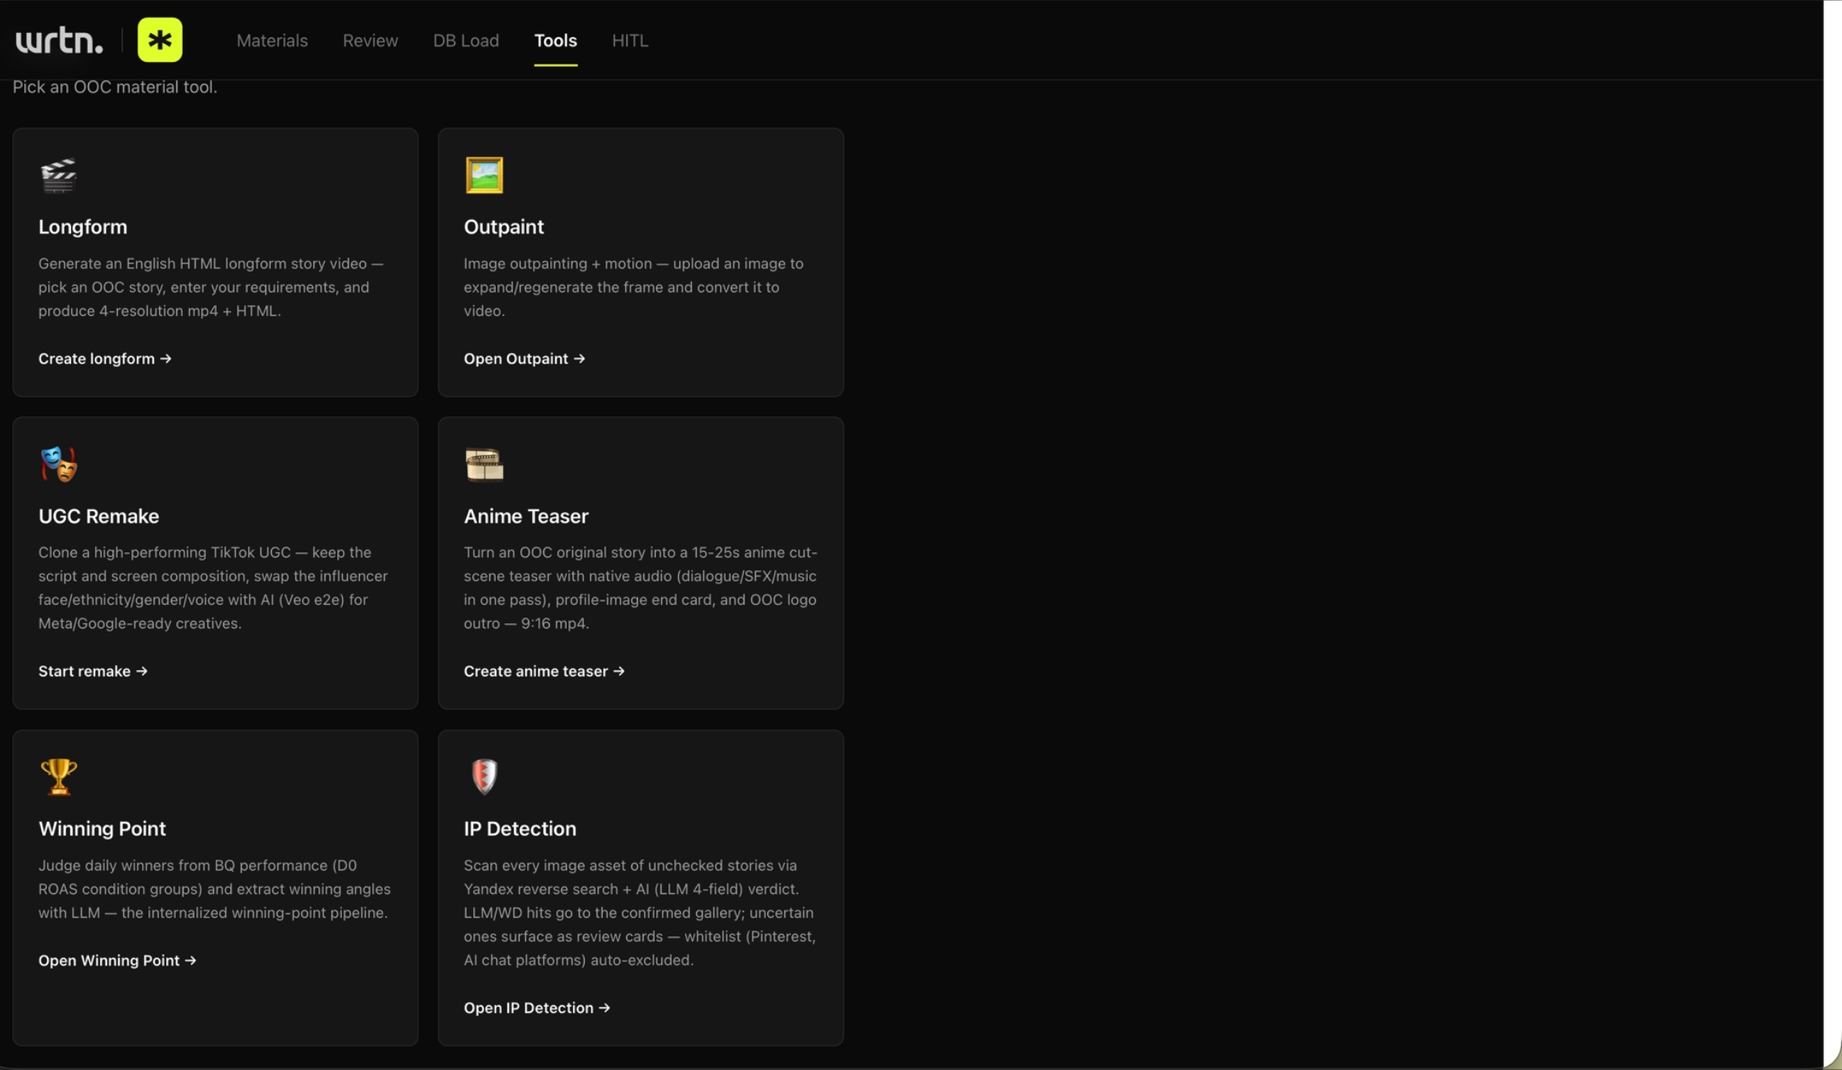Click the UGC Remake theater masks icon
This screenshot has width=1842, height=1070.
point(58,464)
